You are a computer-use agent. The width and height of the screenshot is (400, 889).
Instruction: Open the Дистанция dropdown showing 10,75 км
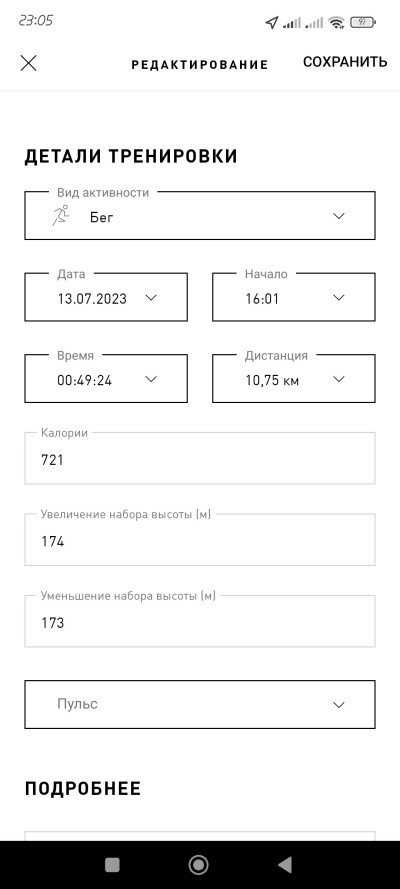pos(293,379)
